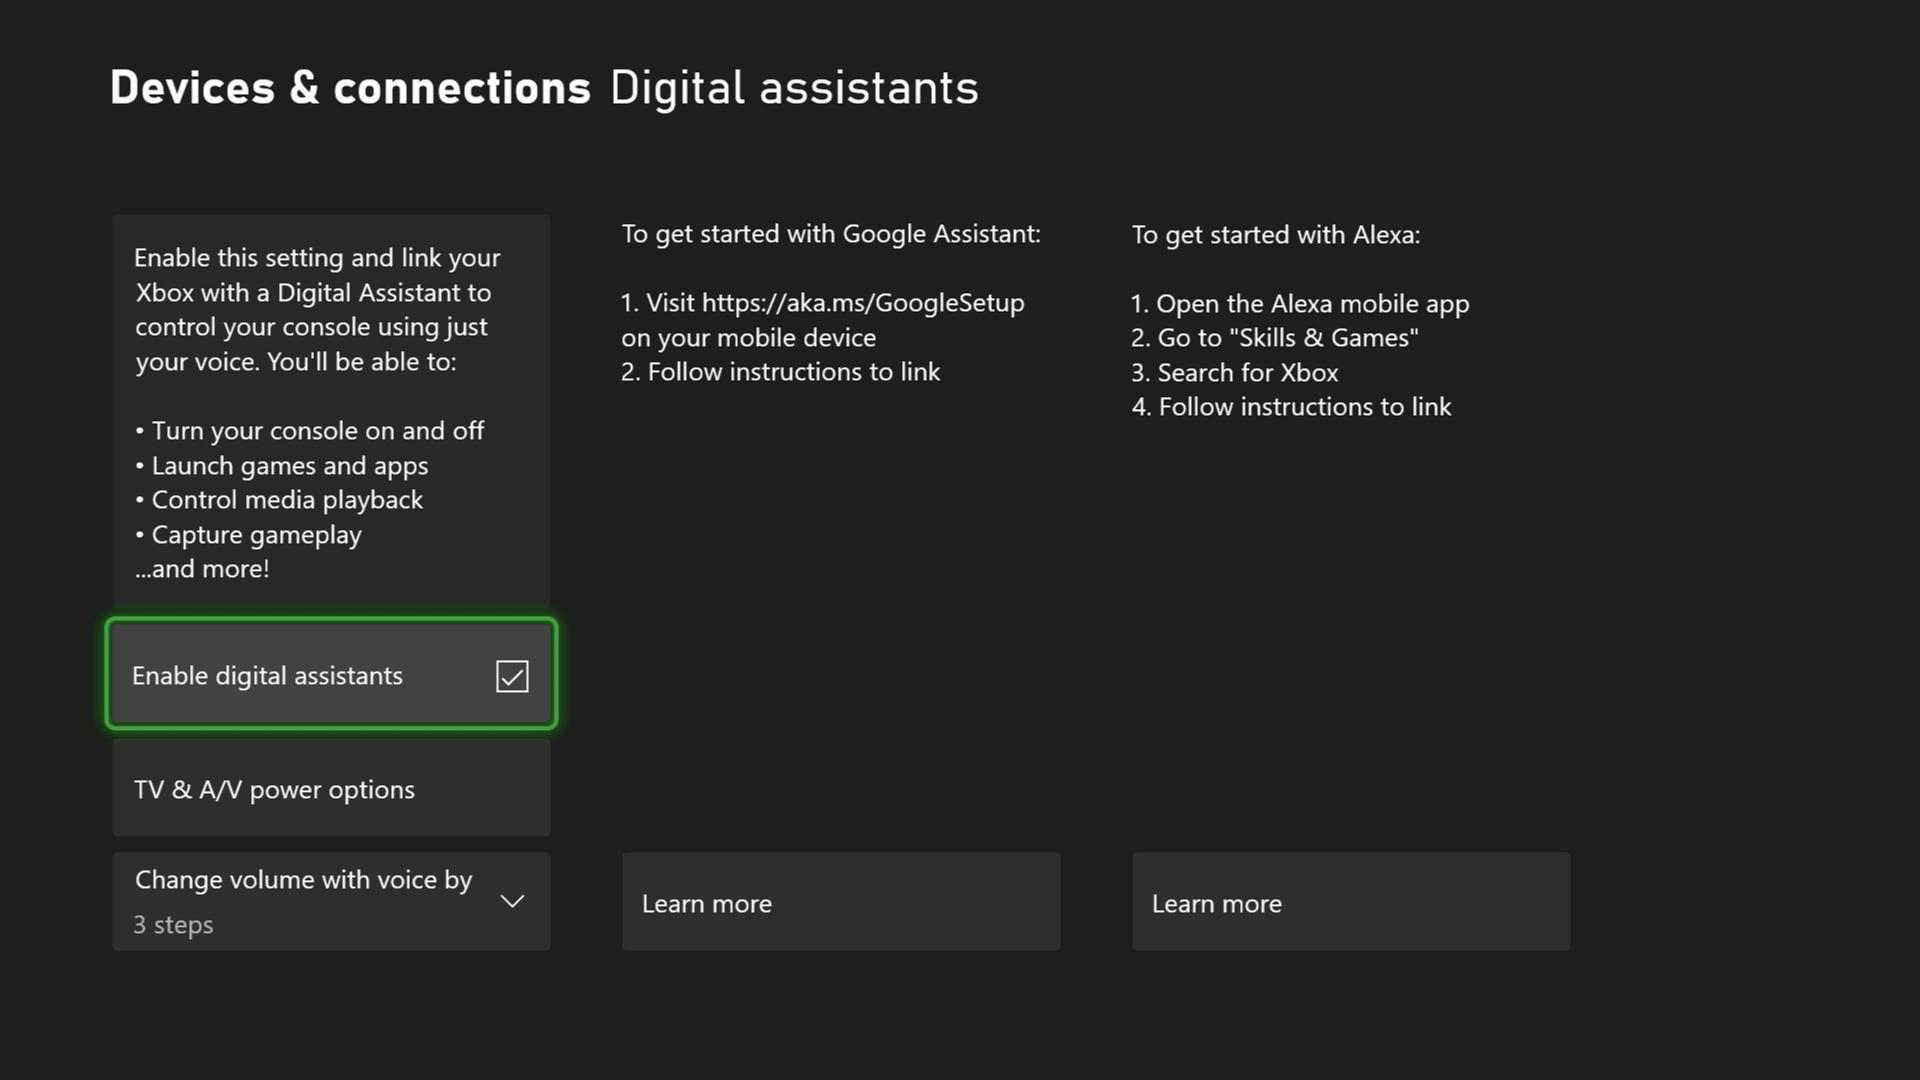Select Learn more under Google Assistant instructions
Screen dimensions: 1920x1080
[841, 901]
